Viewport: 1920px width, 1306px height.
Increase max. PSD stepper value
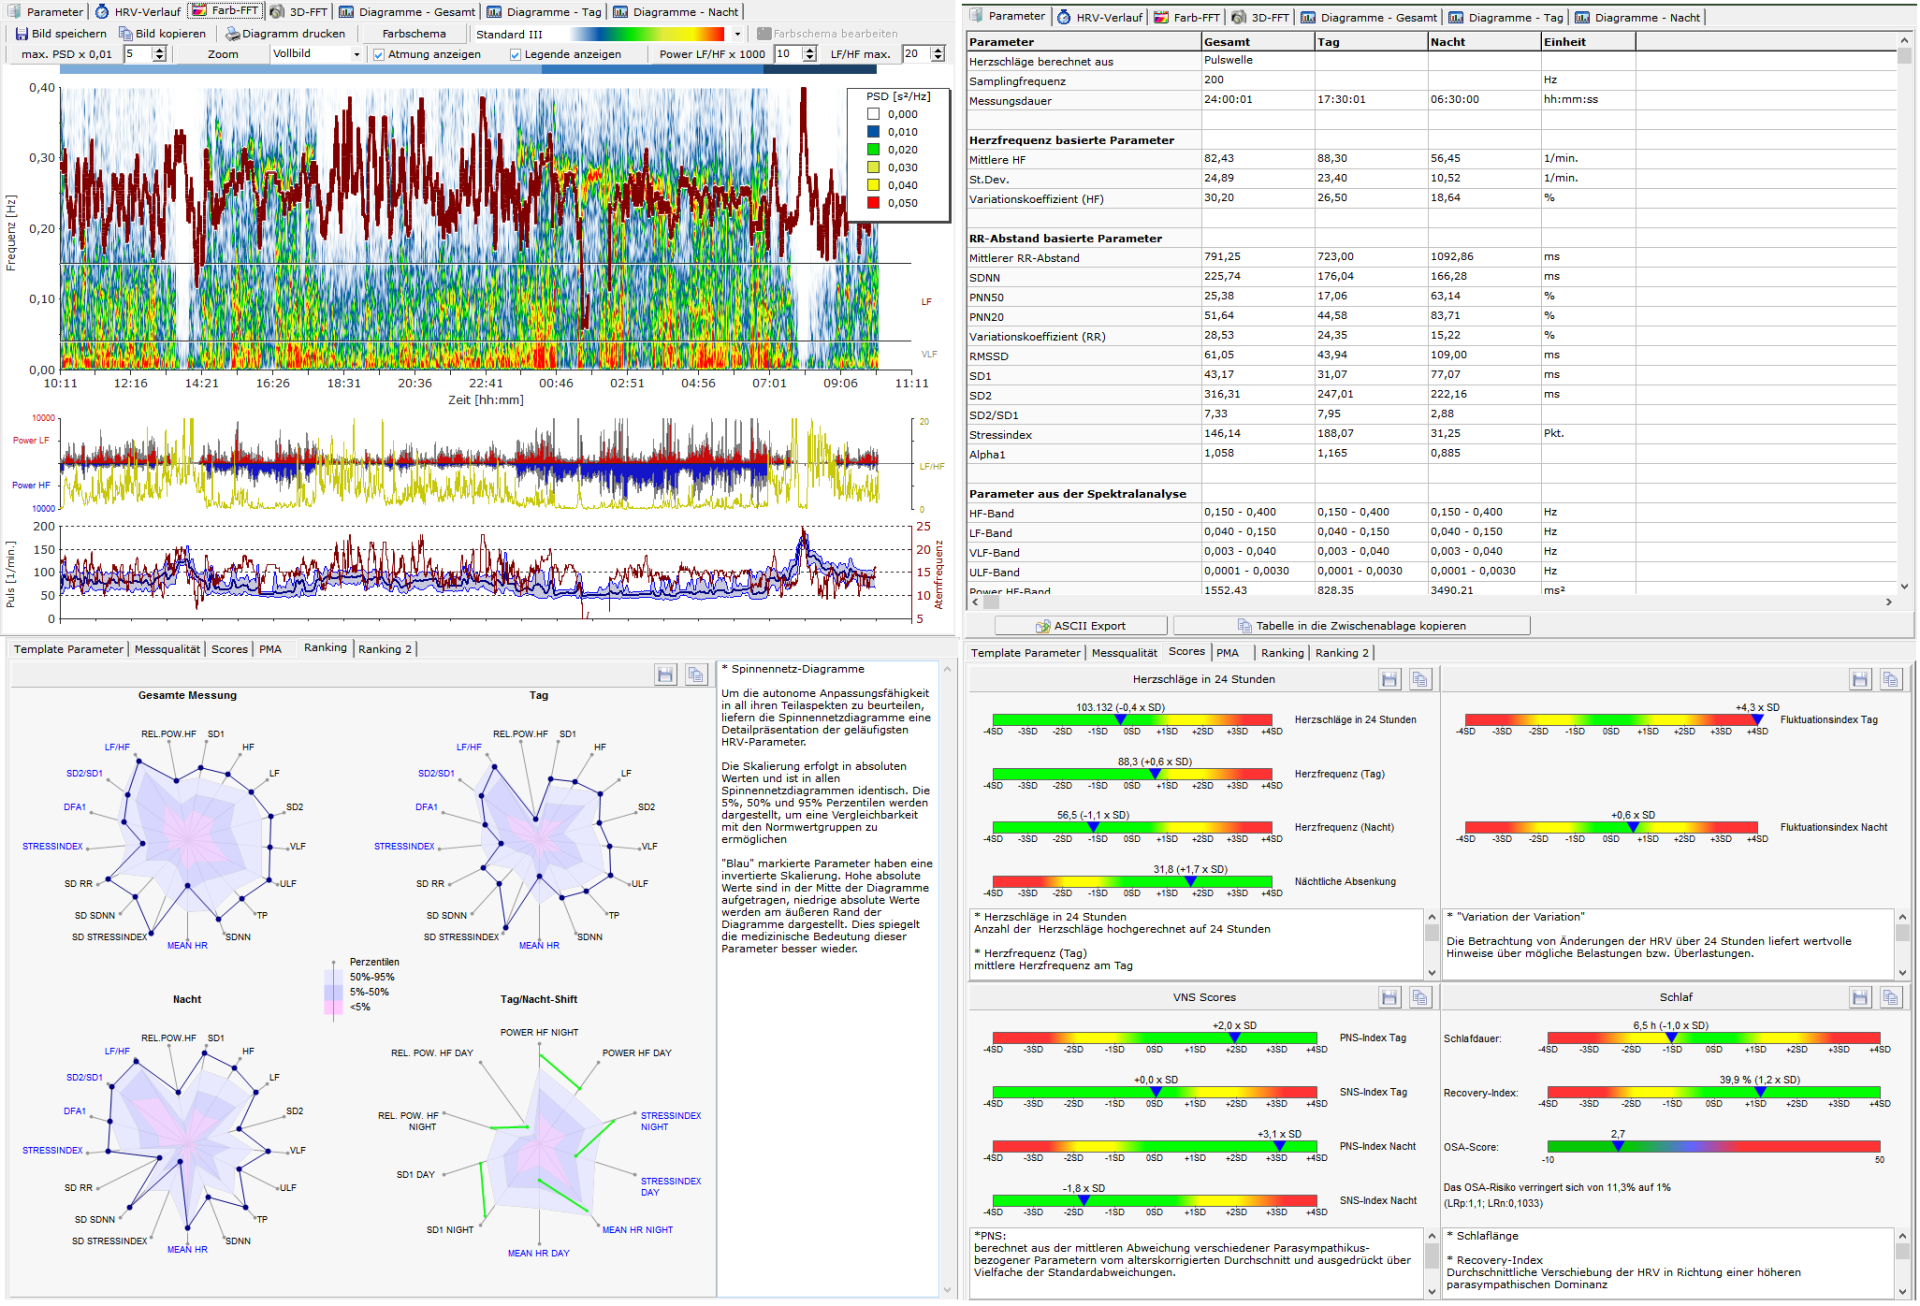pos(160,50)
